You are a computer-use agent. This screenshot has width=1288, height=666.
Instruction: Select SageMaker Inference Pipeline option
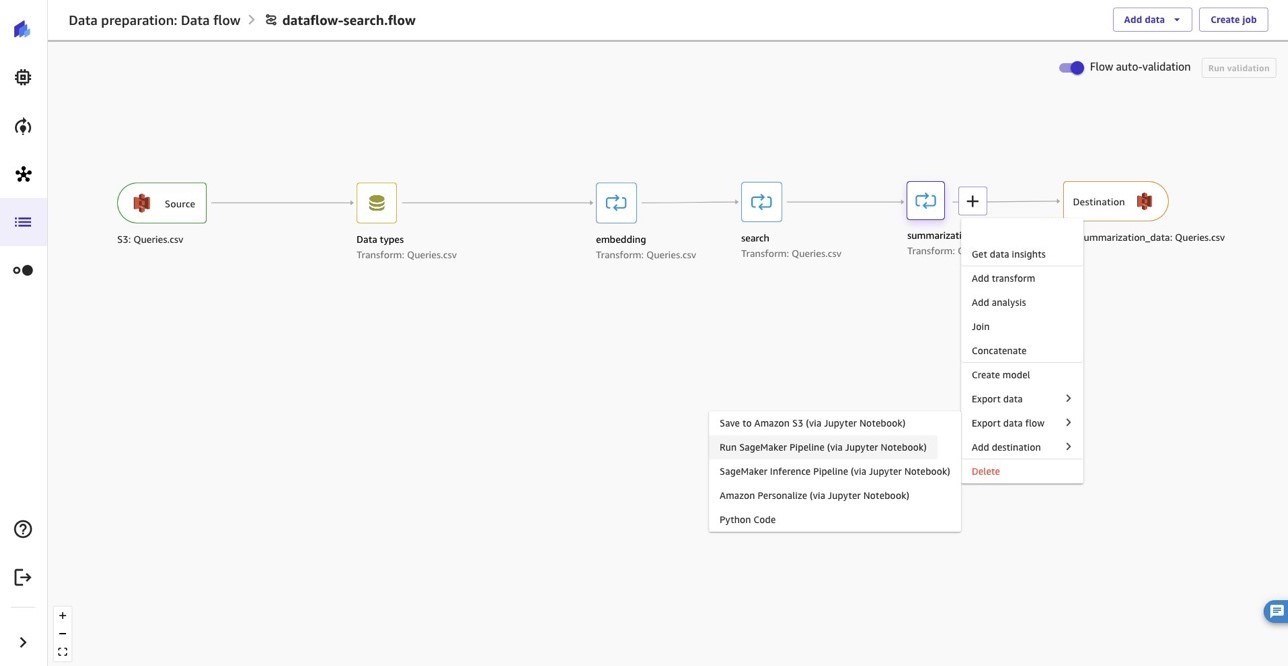[835, 471]
